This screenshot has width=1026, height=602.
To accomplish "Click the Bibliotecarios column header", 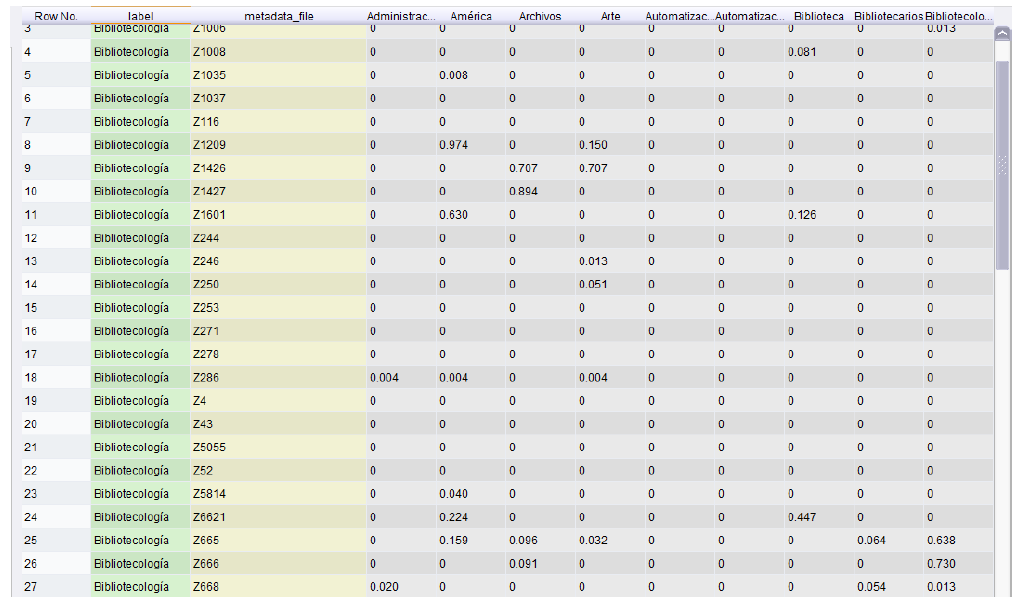I will click(x=888, y=17).
